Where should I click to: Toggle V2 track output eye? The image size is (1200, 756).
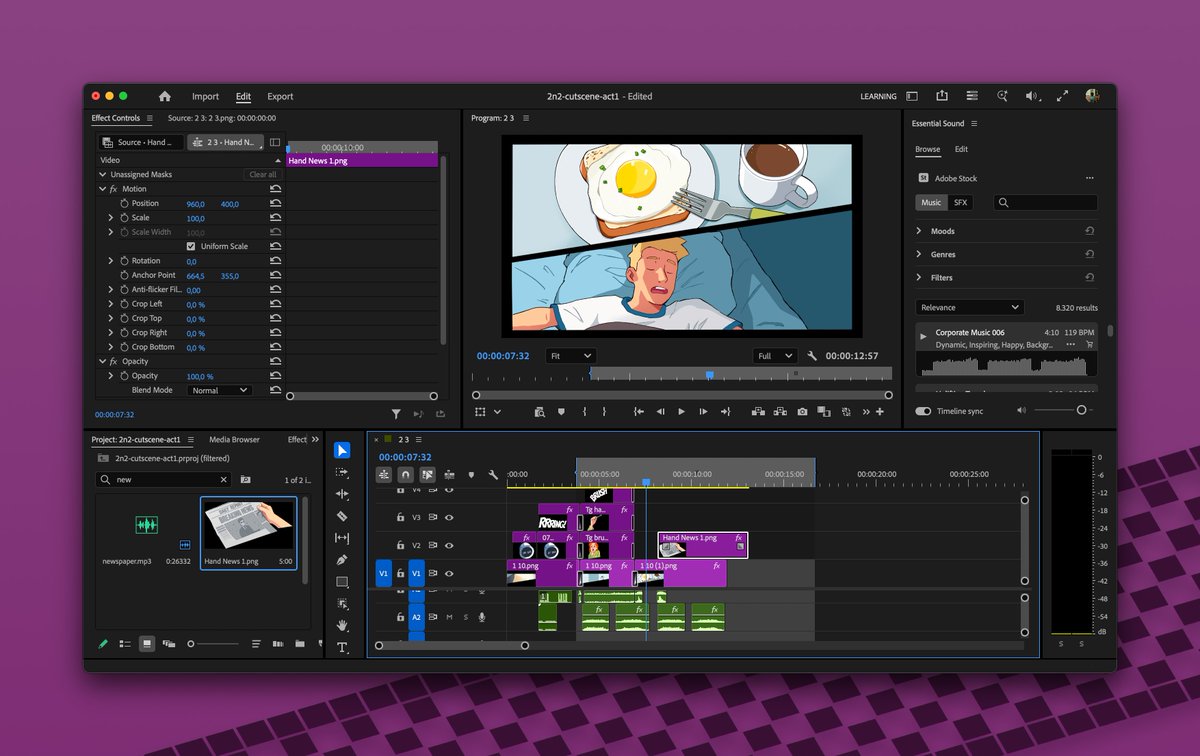(449, 546)
